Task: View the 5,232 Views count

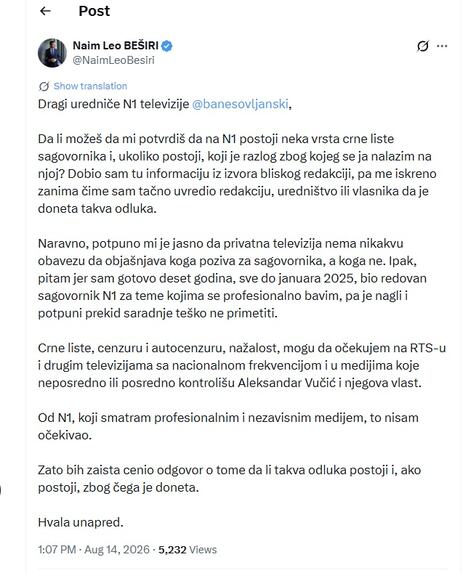Action: [187, 550]
